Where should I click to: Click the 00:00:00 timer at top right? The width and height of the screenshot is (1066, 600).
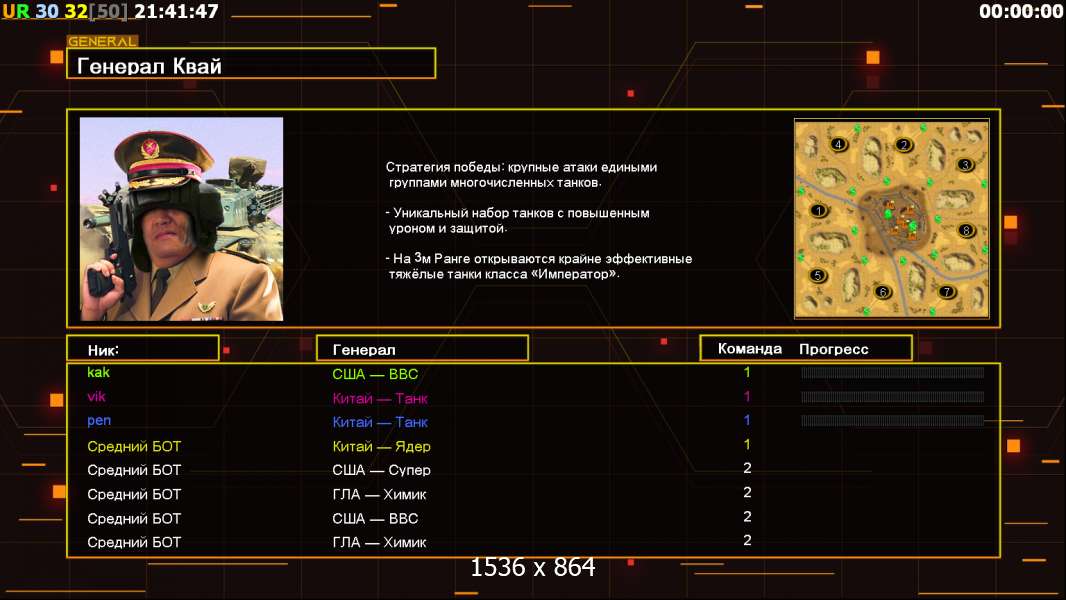1020,11
